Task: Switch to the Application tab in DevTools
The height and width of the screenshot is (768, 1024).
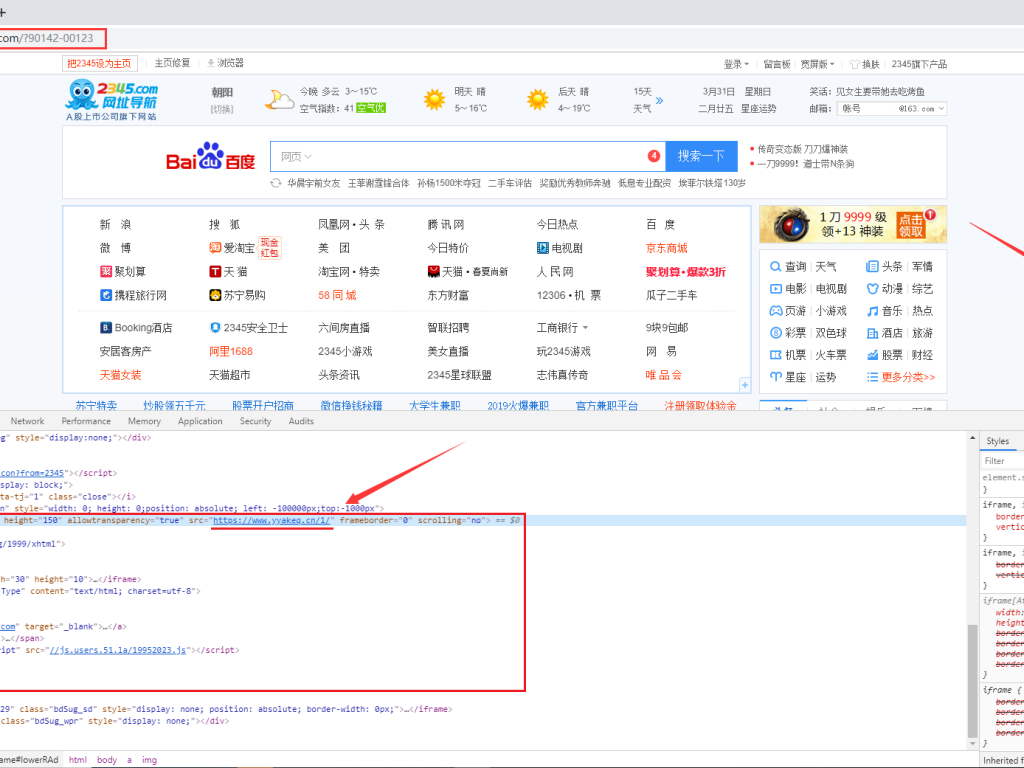Action: (x=200, y=421)
